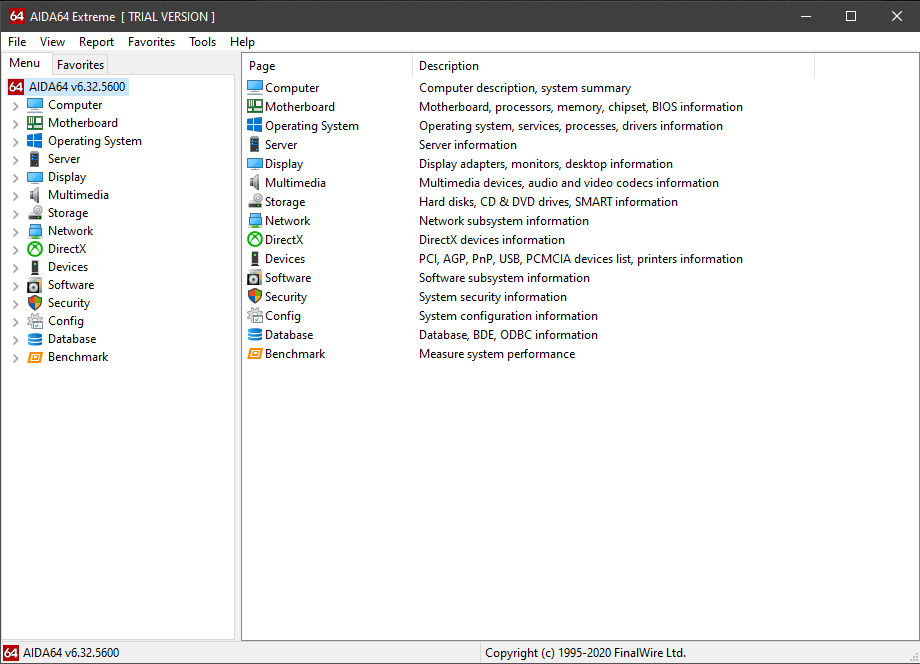Select the AIDA64 v6.32.5600 root tree item

(77, 87)
